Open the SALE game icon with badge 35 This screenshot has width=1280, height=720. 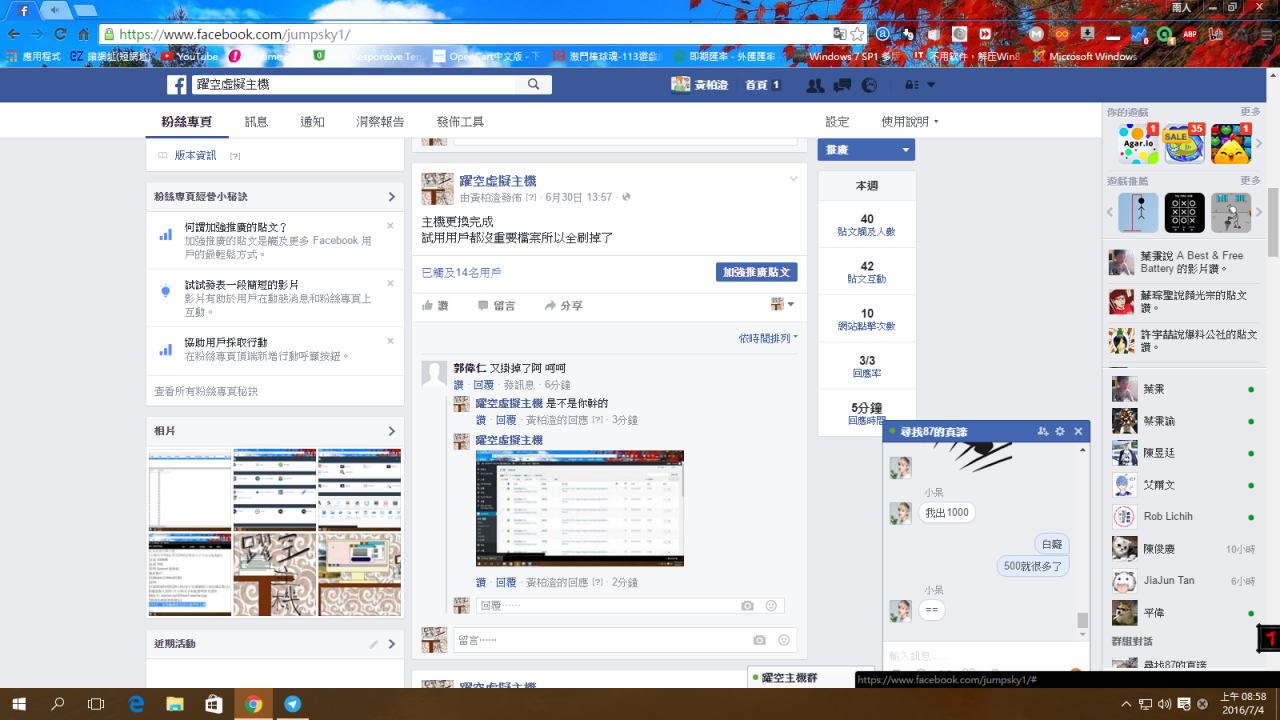[x=1184, y=144]
